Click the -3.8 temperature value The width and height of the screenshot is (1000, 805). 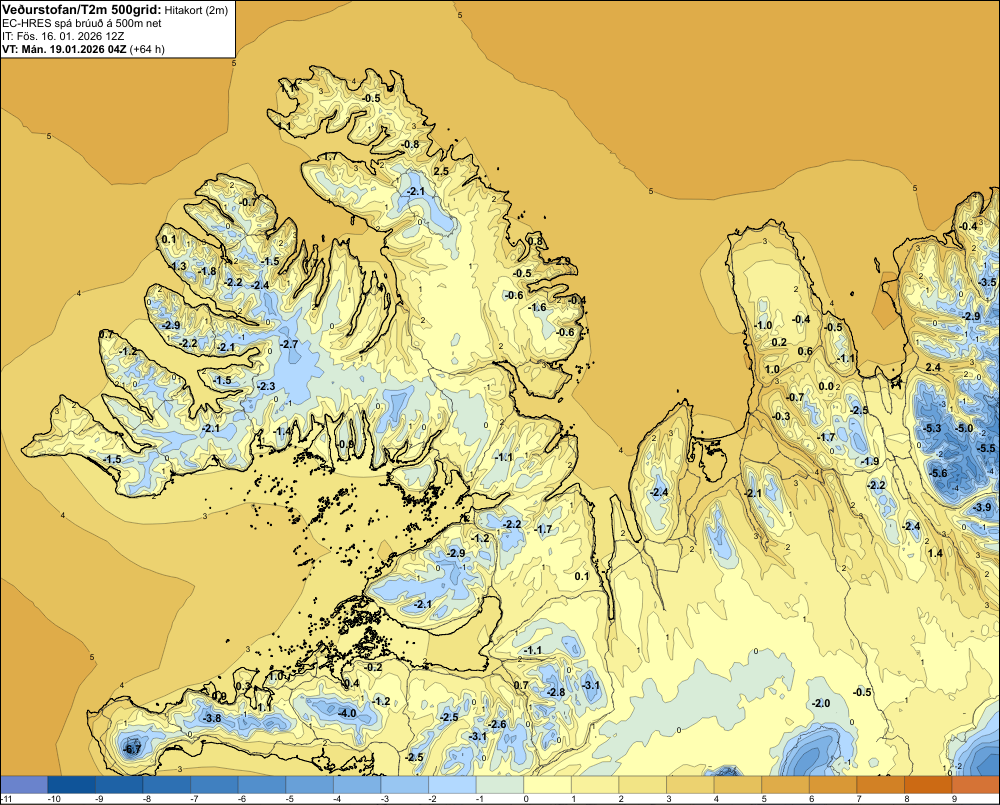point(212,718)
